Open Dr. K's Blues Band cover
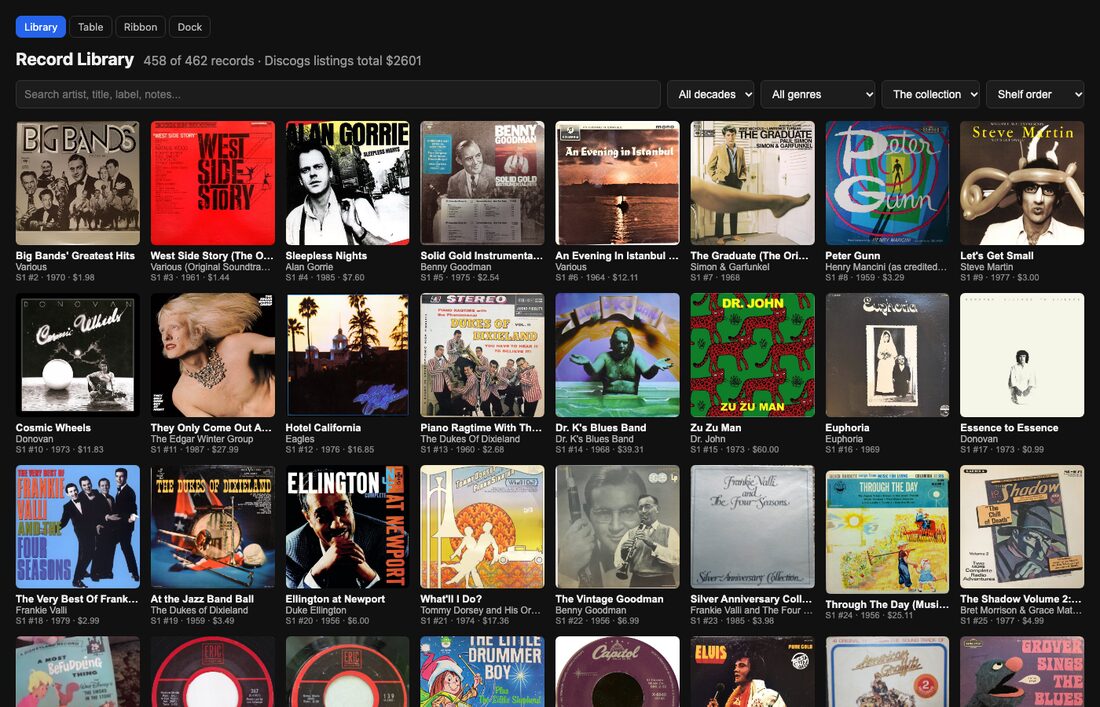The width and height of the screenshot is (1100, 707). coord(617,355)
